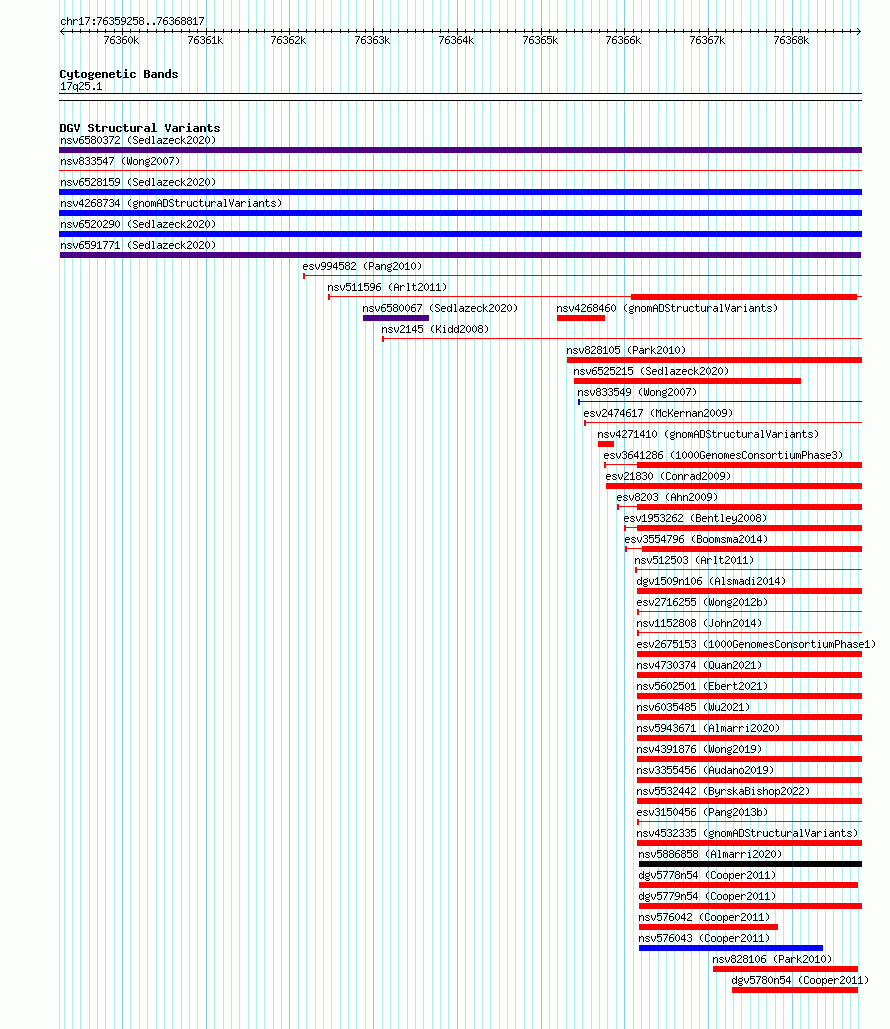Open variant label esv2716255 (Wong2012b)
This screenshot has width=890, height=1029.
point(702,602)
